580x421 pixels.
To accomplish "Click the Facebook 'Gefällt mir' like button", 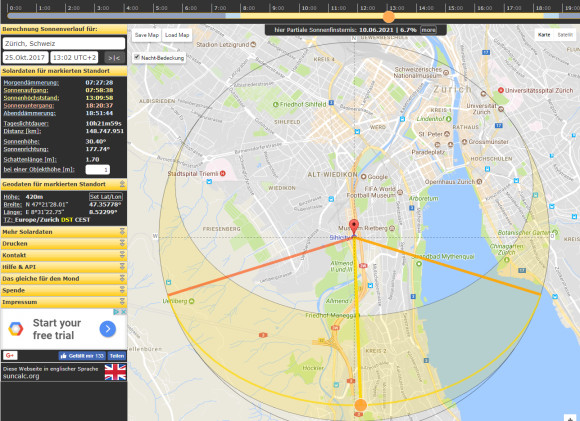I will [81, 356].
